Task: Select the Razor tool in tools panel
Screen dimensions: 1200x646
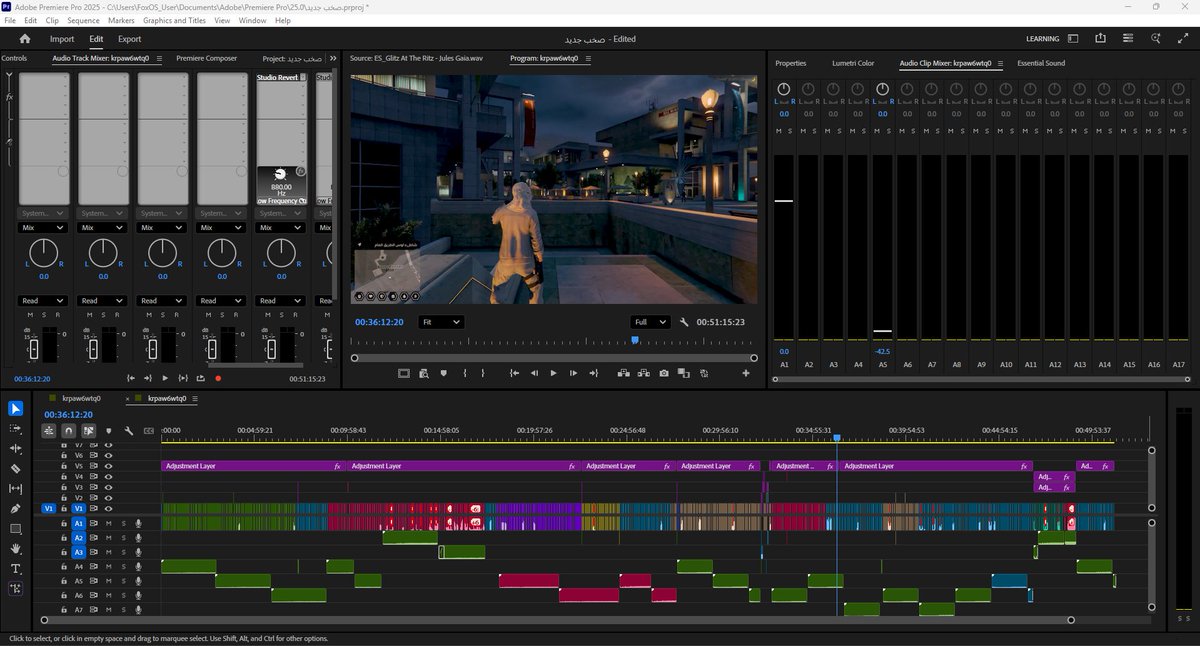Action: point(16,468)
